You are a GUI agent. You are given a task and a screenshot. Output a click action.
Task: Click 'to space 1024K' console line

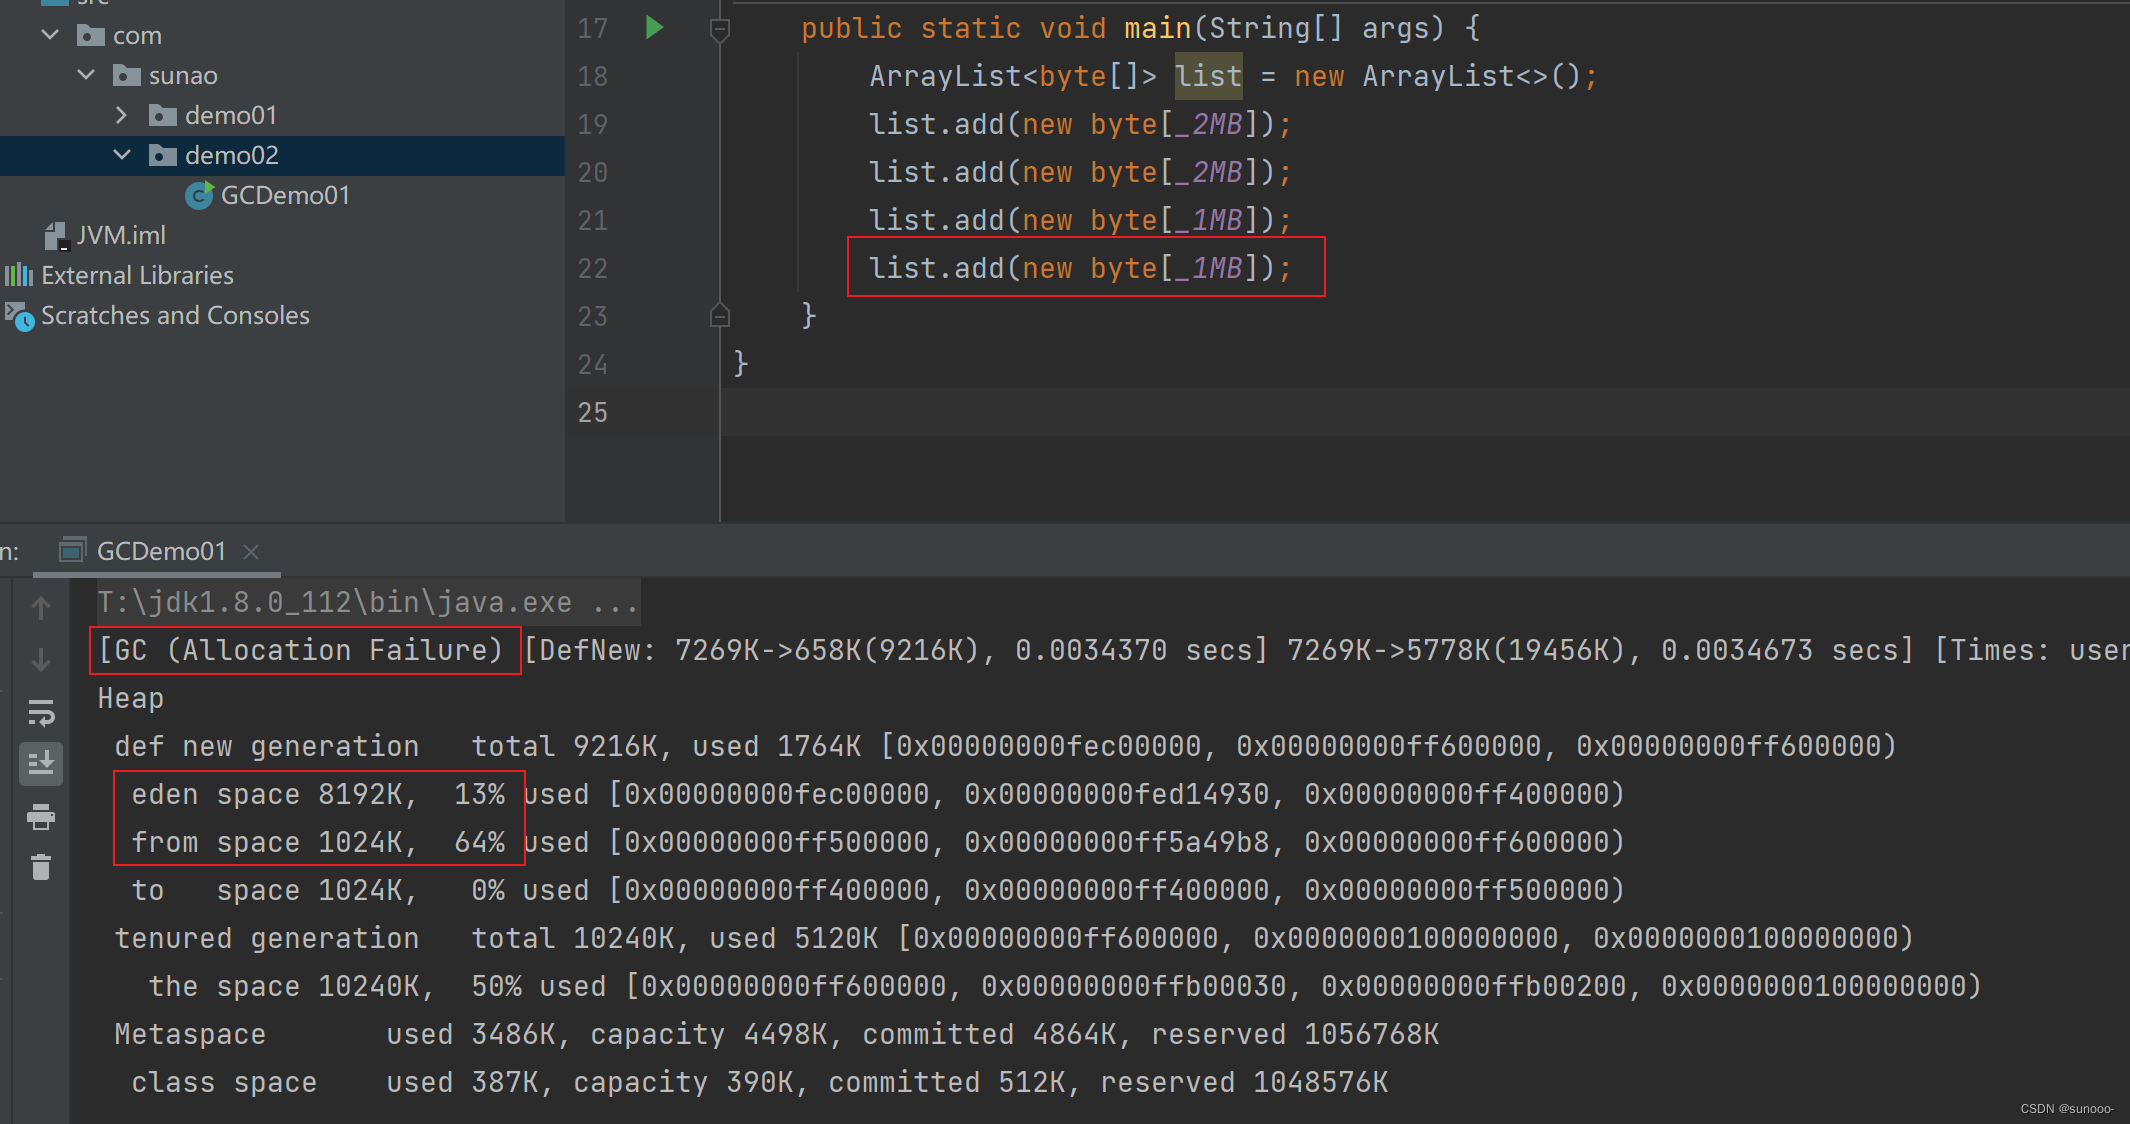pyautogui.click(x=877, y=890)
